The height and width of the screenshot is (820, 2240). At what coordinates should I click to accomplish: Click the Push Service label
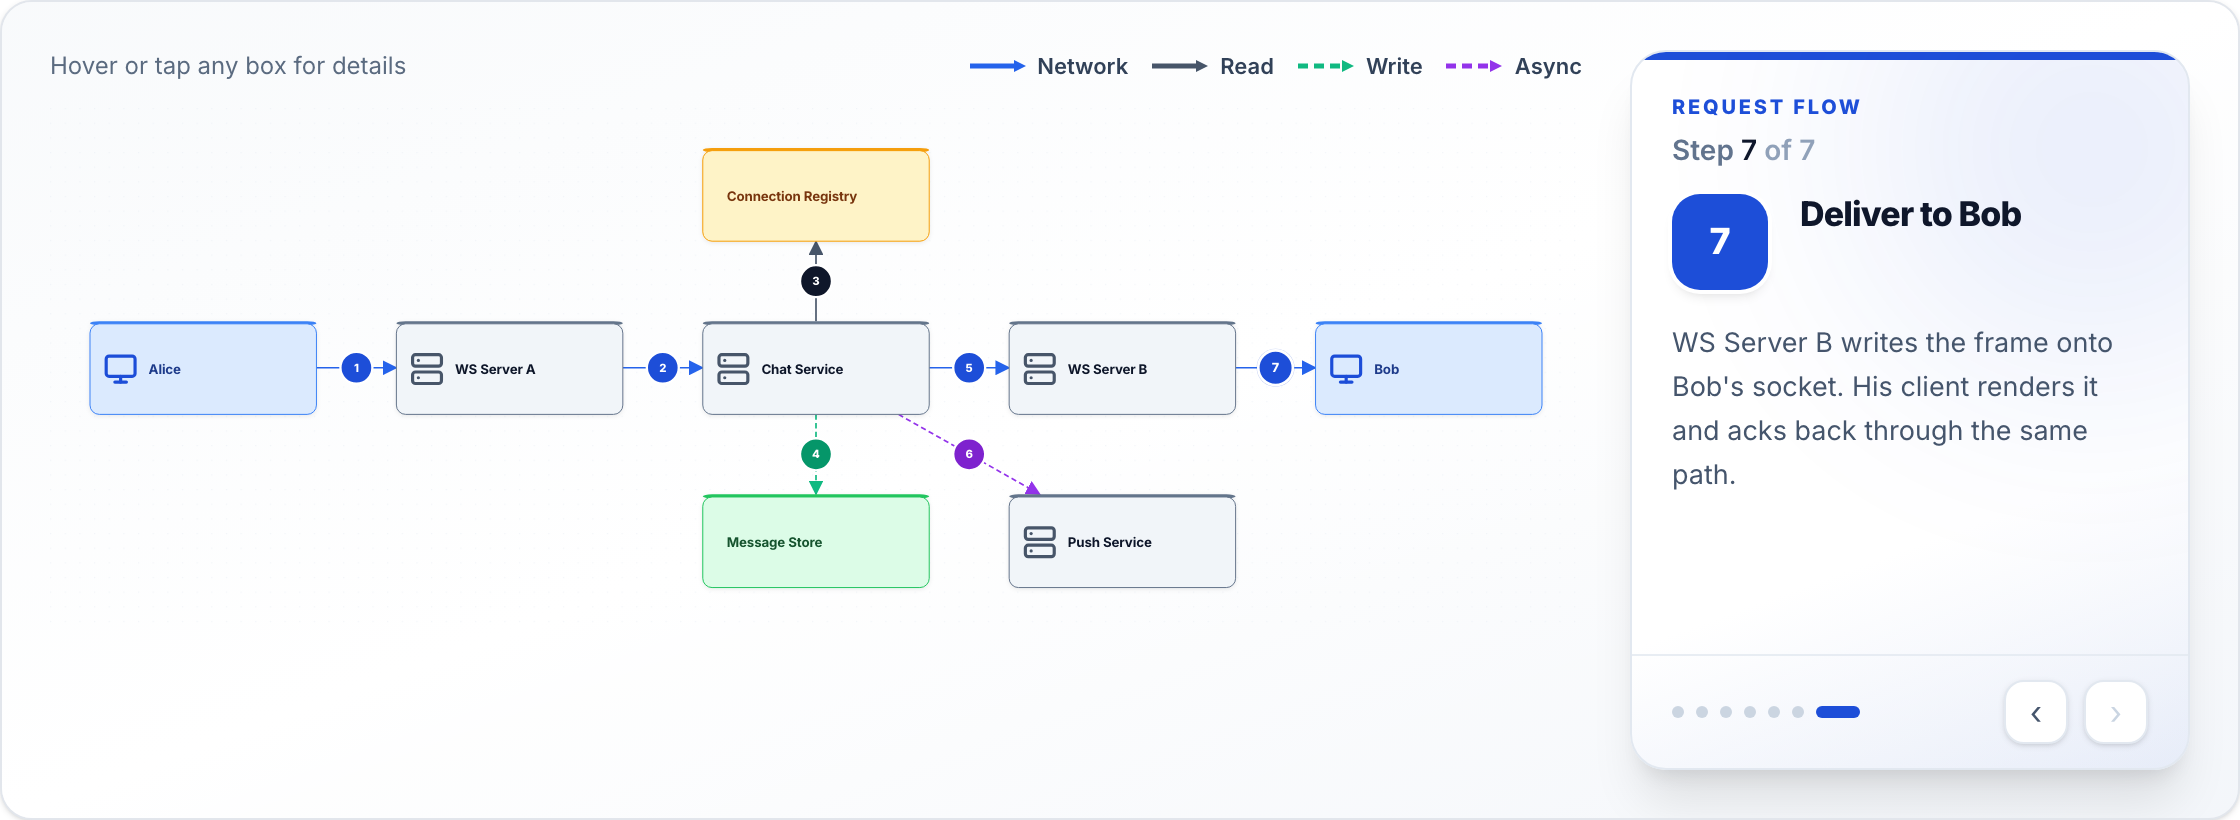pos(1109,542)
